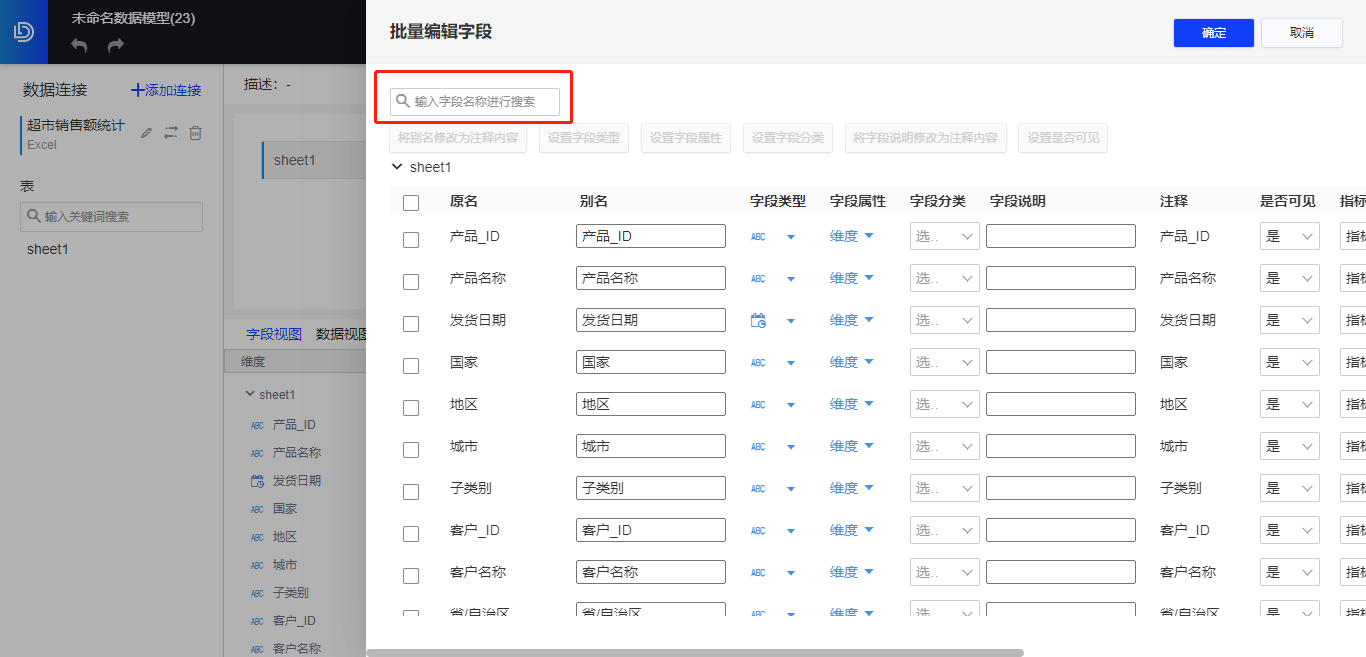Click the app logo icon in the top-left corner
This screenshot has height=657, width=1366.
23,30
